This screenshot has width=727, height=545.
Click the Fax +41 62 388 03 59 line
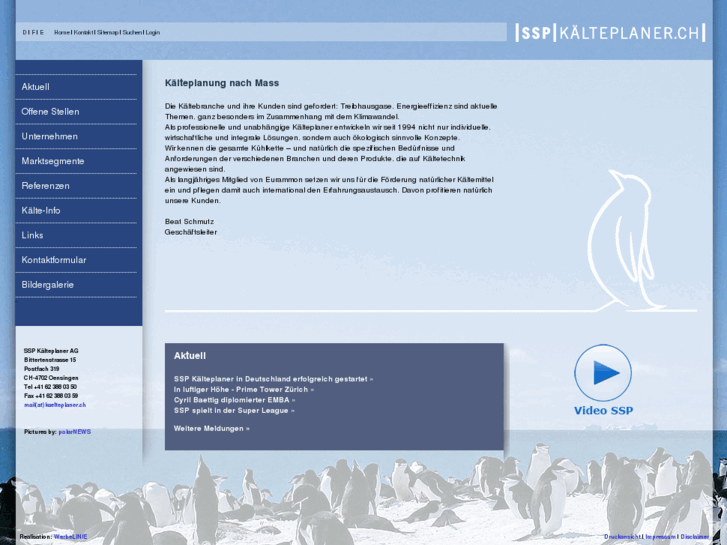(51, 396)
